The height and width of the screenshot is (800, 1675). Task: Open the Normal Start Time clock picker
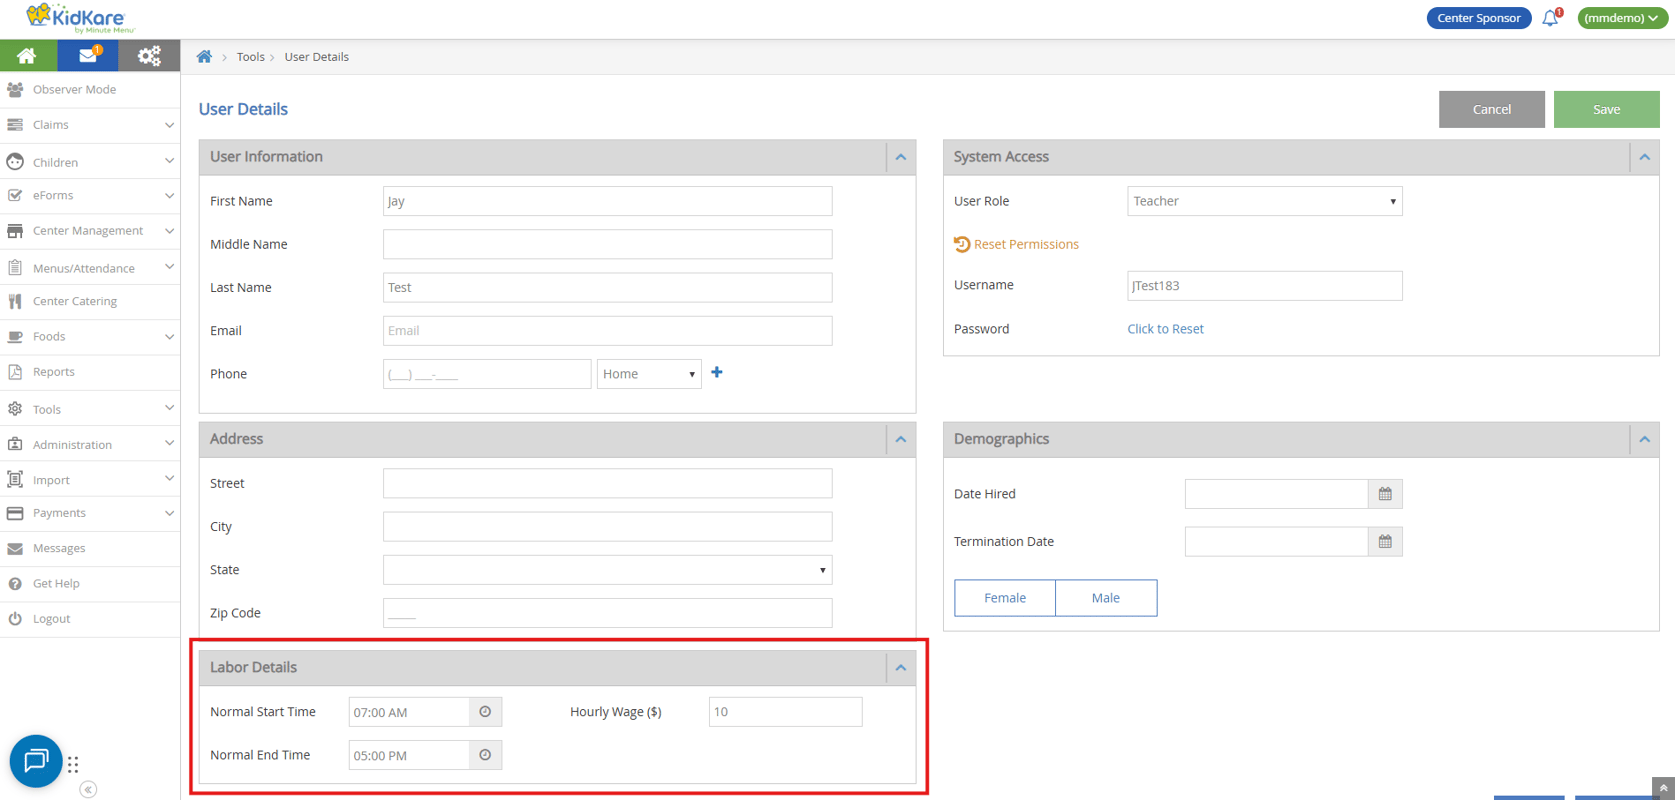click(x=485, y=712)
